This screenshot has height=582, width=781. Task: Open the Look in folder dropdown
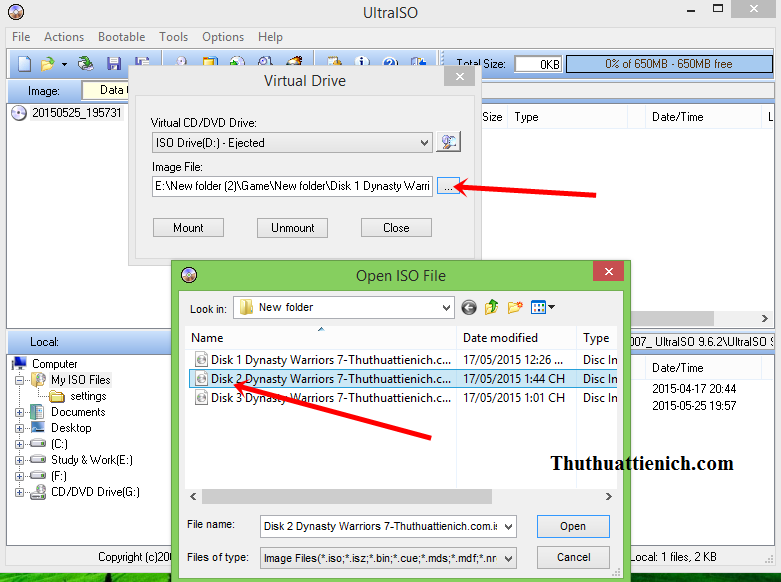pyautogui.click(x=446, y=307)
